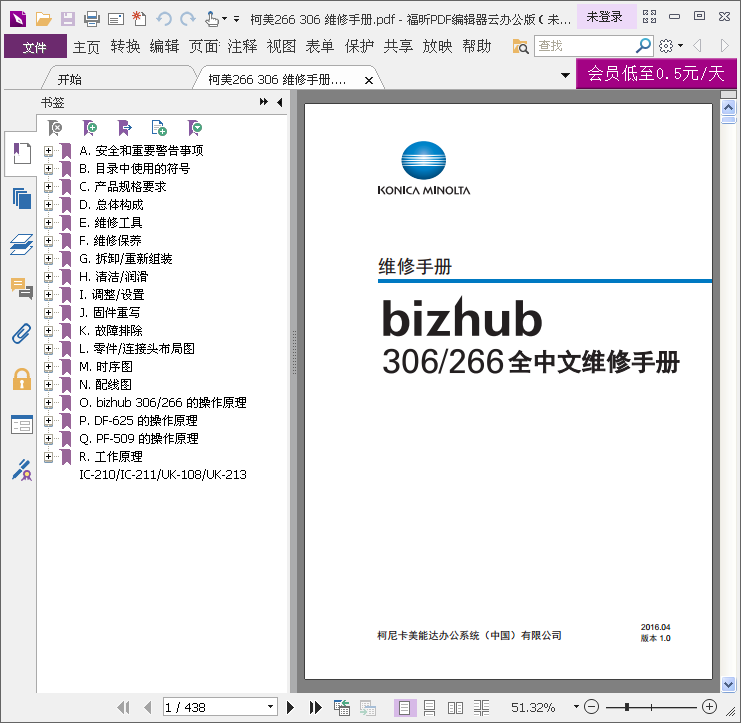Select continuous page view mode
741x723 pixels.
tap(430, 707)
